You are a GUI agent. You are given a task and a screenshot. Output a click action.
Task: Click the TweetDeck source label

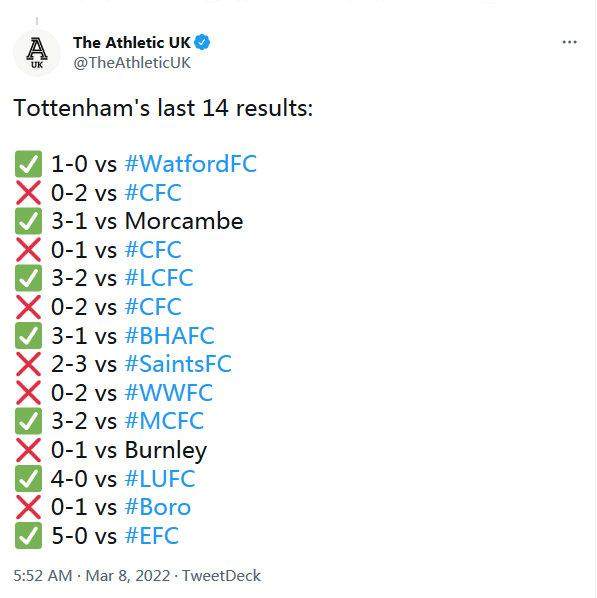(221, 576)
